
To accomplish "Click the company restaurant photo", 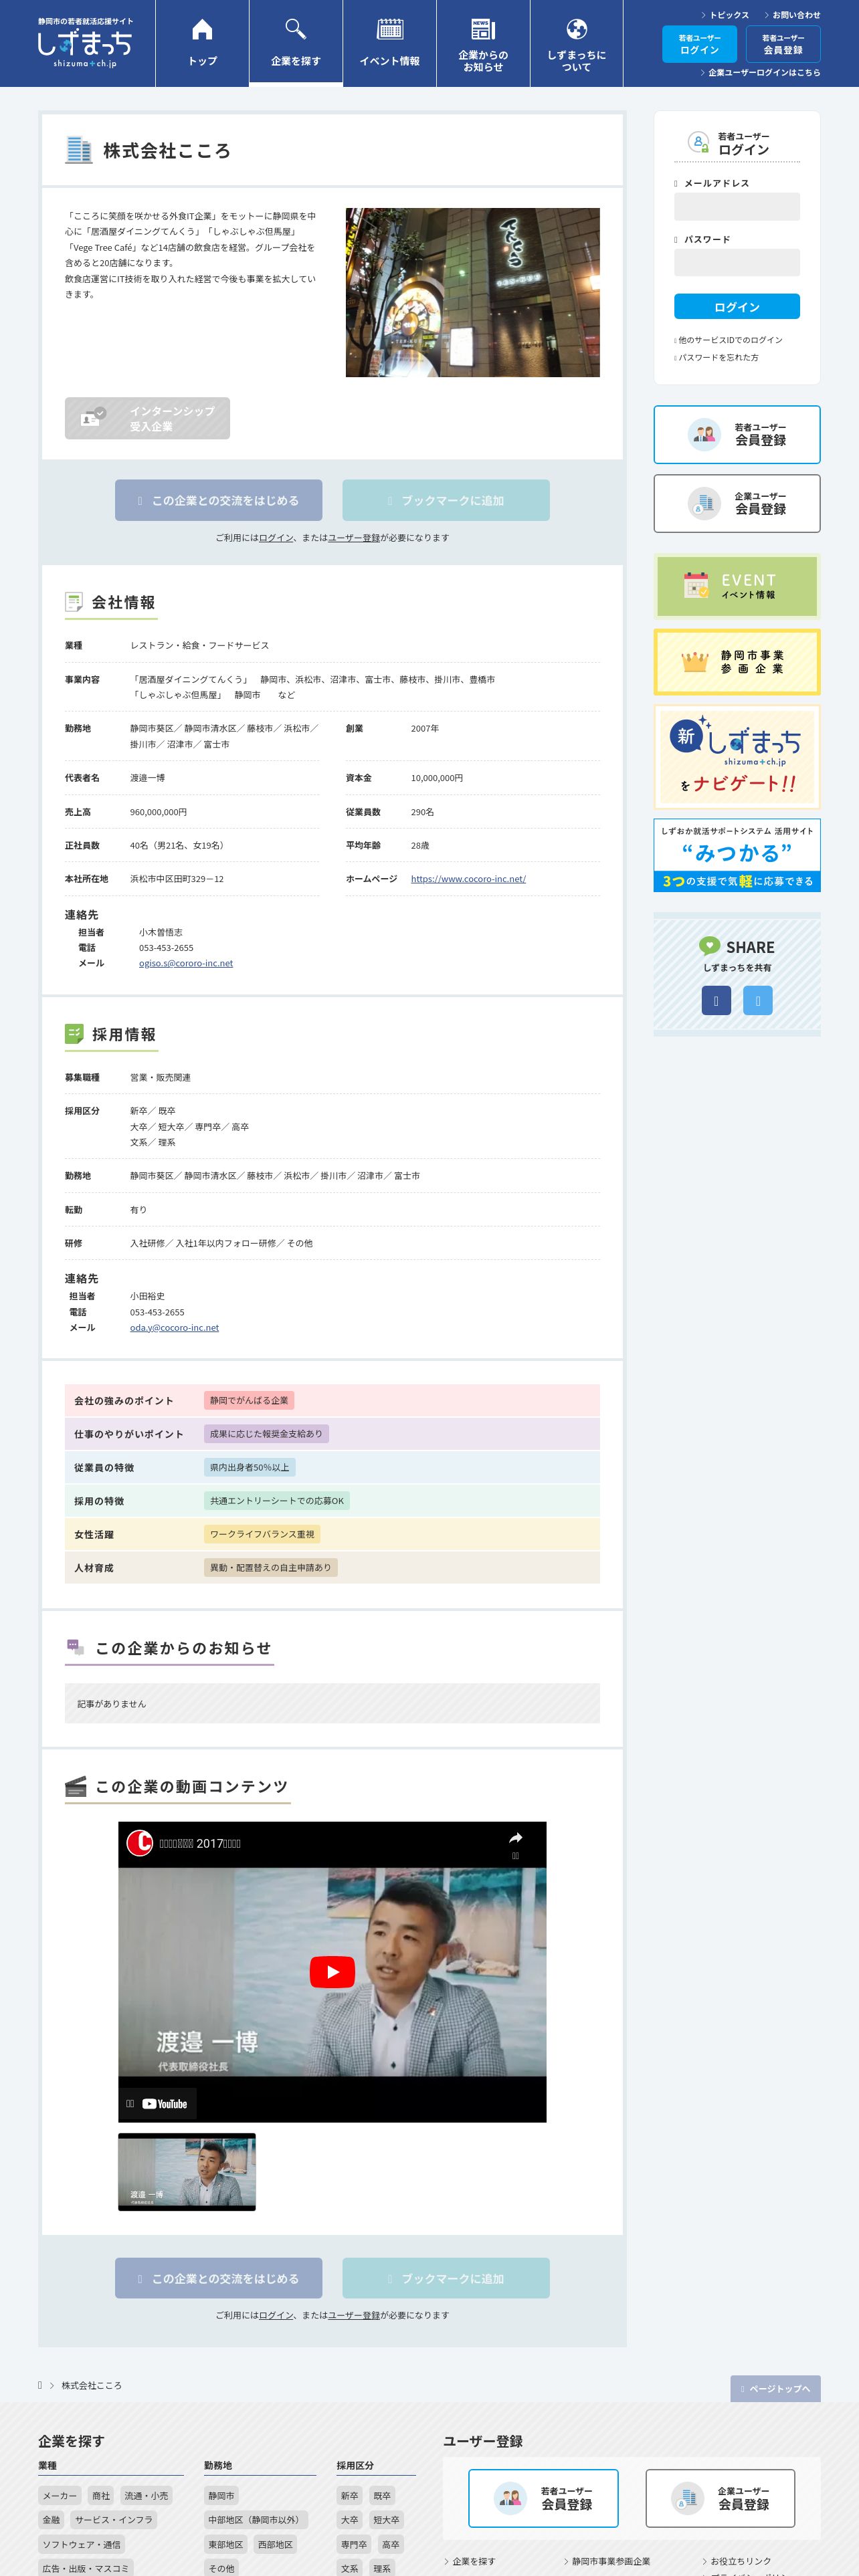I will (472, 292).
